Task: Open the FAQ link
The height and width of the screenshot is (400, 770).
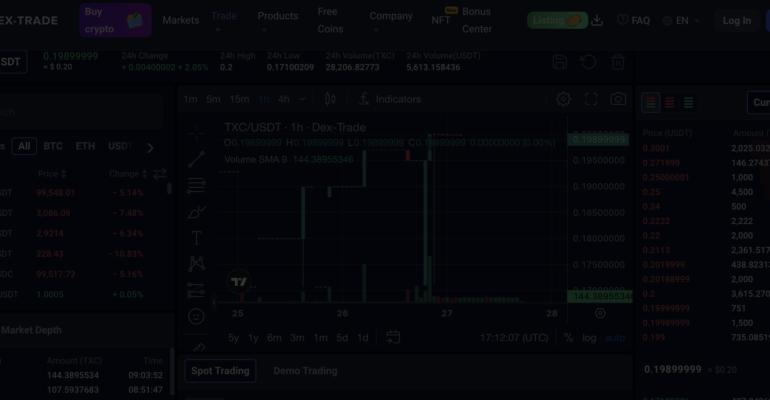Action: [x=633, y=20]
